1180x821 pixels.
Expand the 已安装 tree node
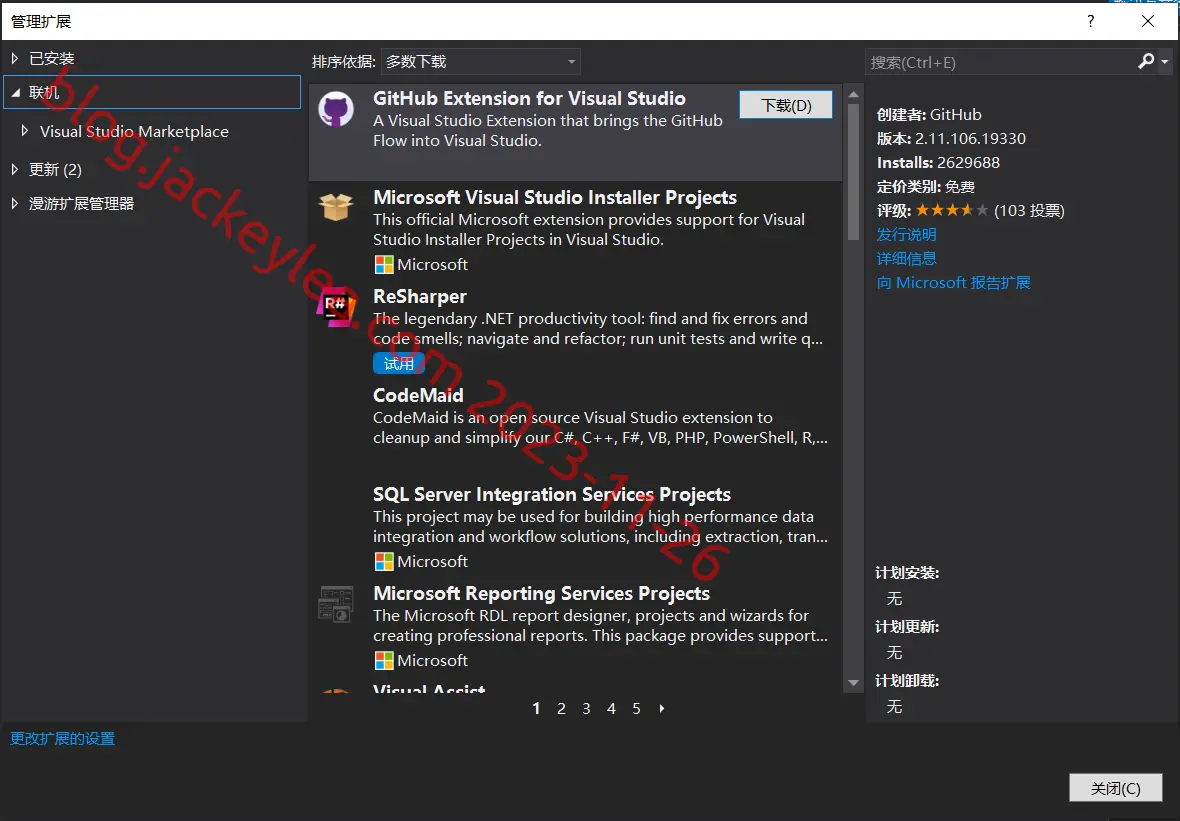14,58
